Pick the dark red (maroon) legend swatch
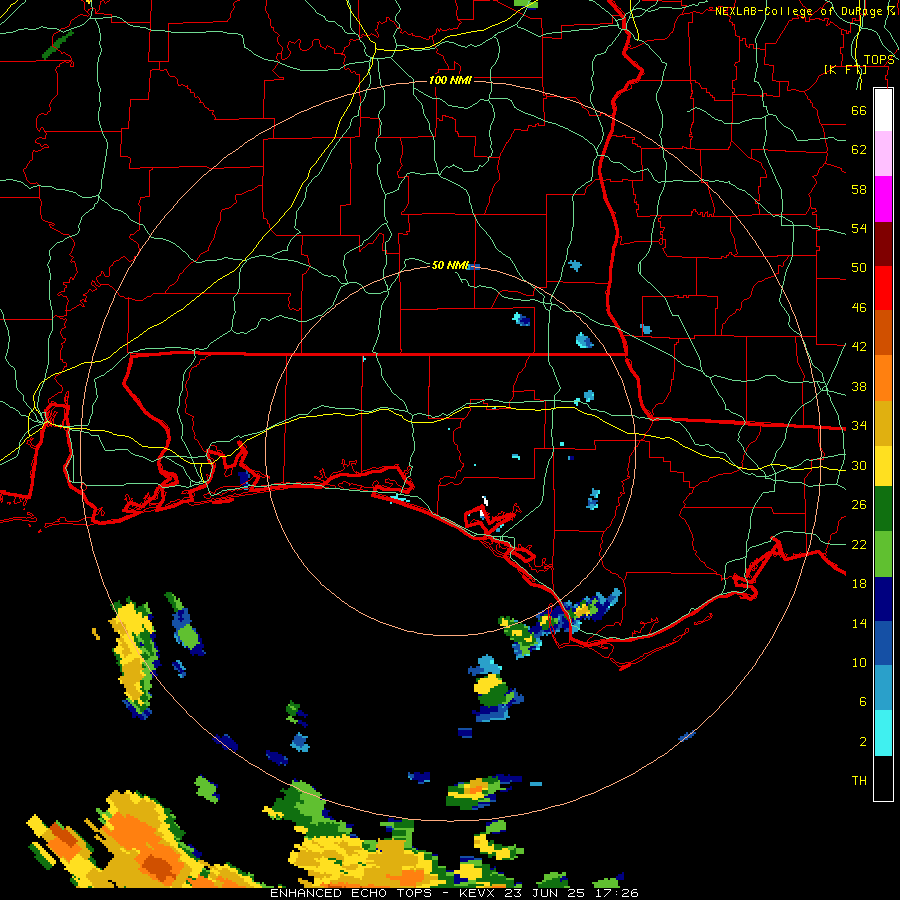The image size is (900, 900). pyautogui.click(x=883, y=243)
